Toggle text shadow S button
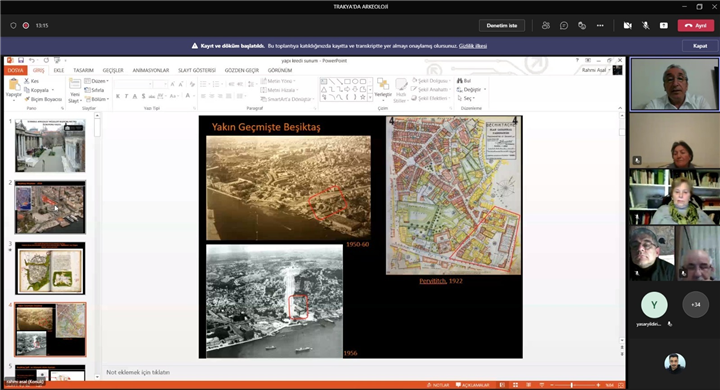The image size is (720, 390). tap(143, 96)
